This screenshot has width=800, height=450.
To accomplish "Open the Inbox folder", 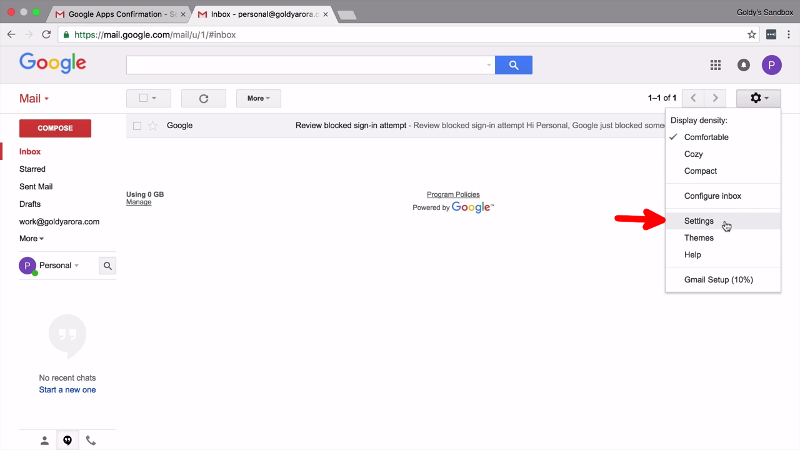I will [30, 152].
